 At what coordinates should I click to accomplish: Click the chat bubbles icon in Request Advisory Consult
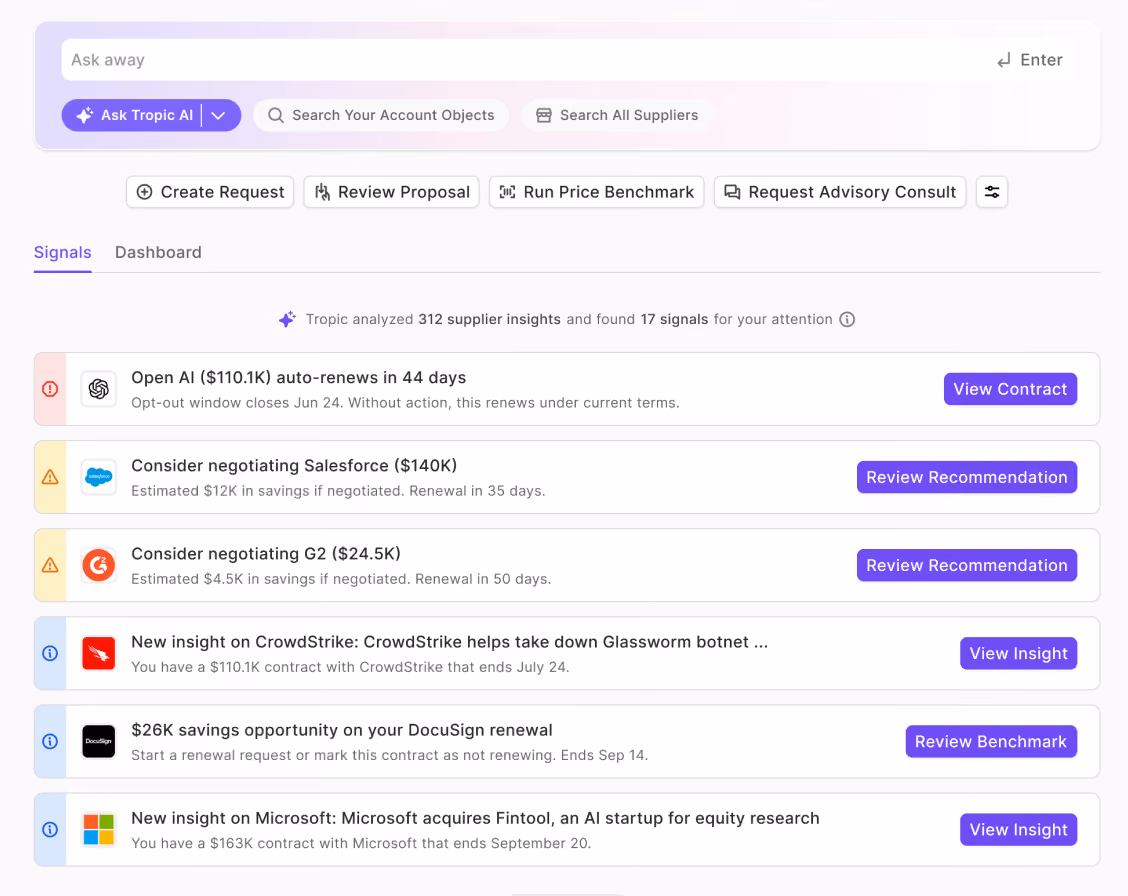[732, 192]
